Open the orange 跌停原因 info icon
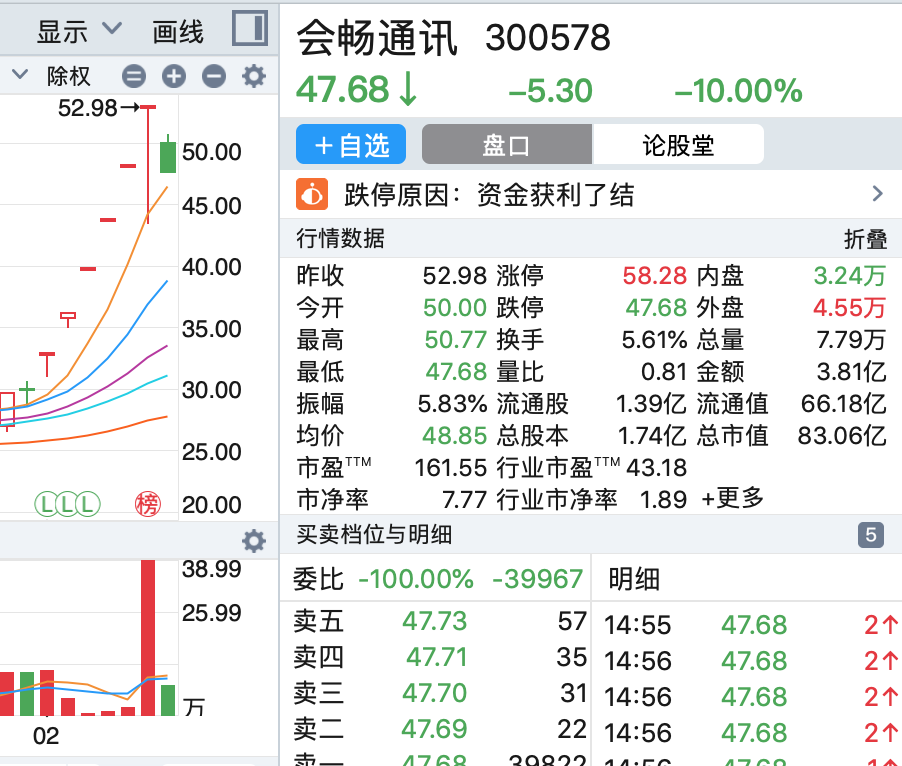 coord(312,194)
